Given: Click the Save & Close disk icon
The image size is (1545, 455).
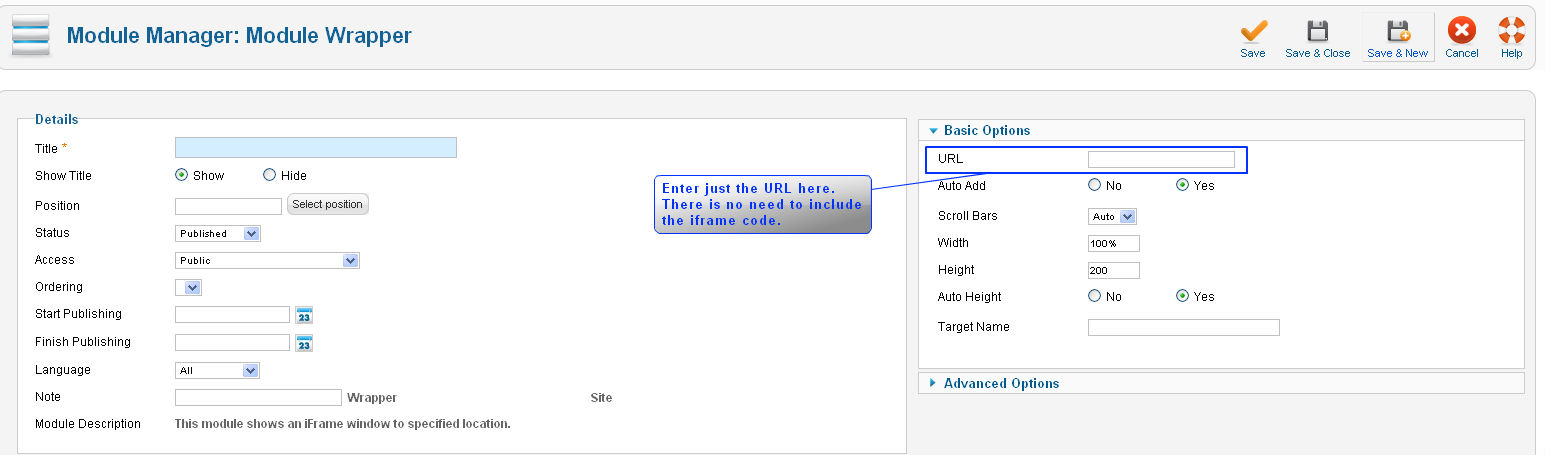Looking at the screenshot, I should pos(1318,30).
